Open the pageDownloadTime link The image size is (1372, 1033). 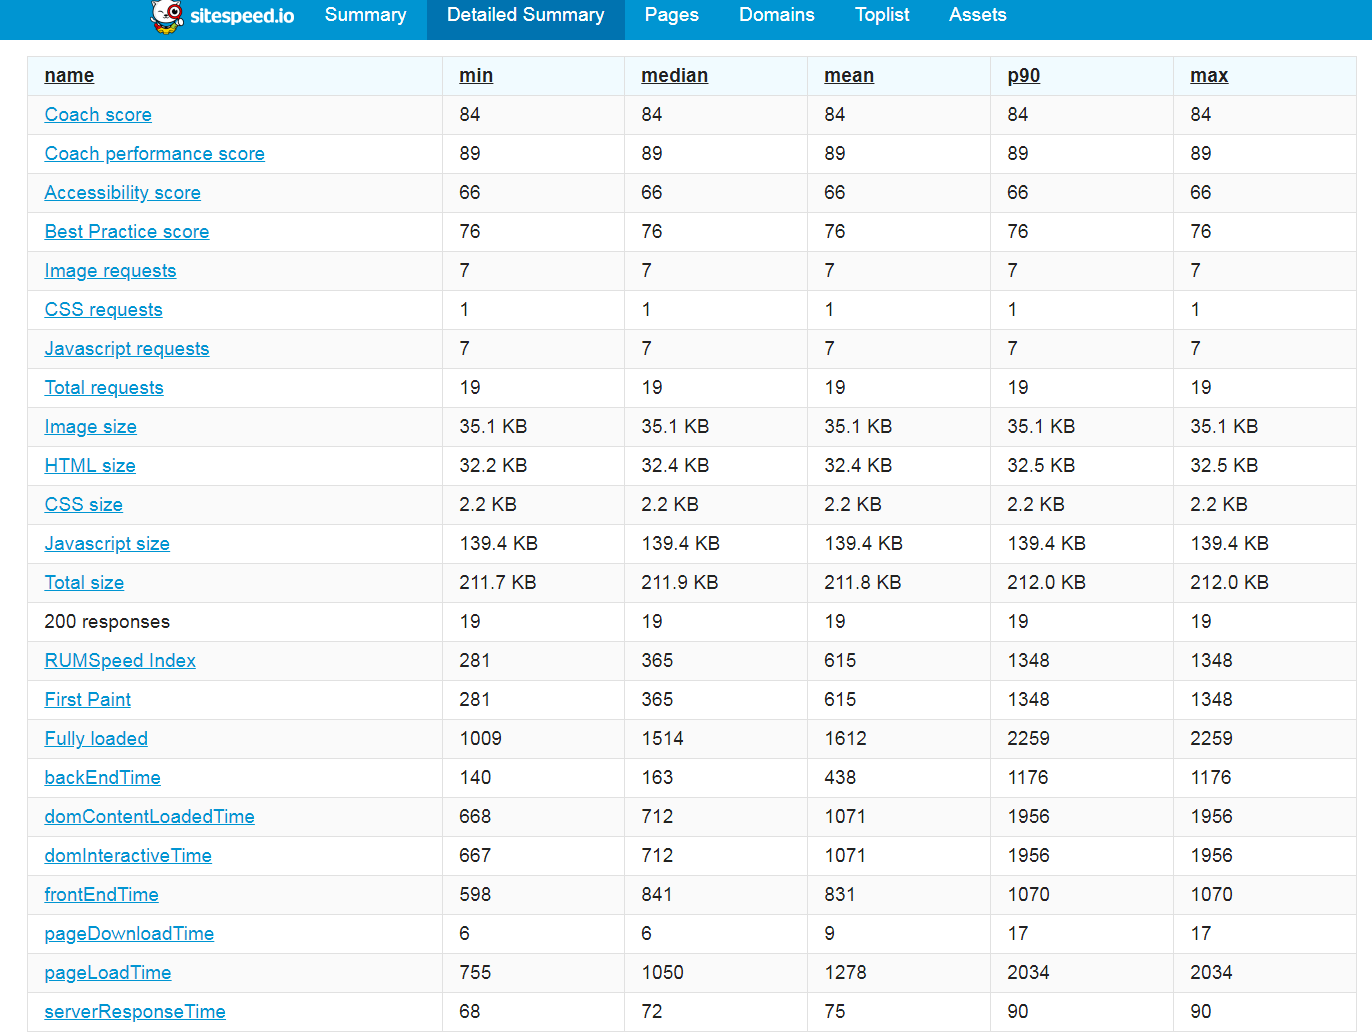pos(129,934)
